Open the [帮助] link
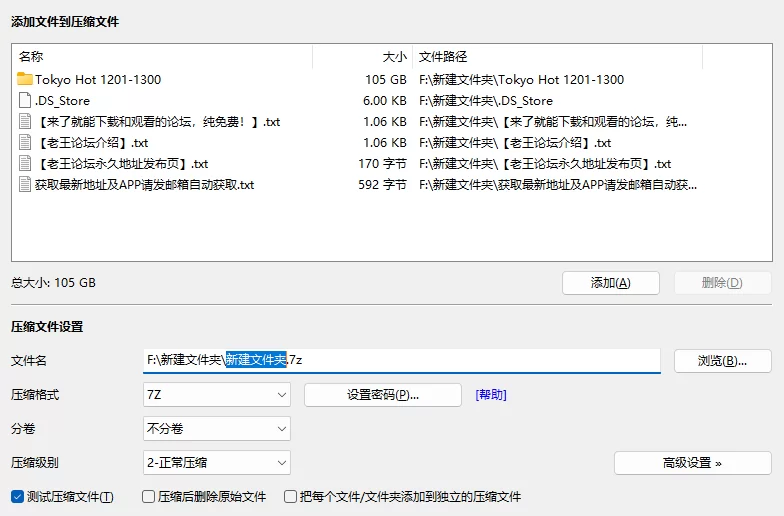The width and height of the screenshot is (784, 516). pyautogui.click(x=491, y=395)
